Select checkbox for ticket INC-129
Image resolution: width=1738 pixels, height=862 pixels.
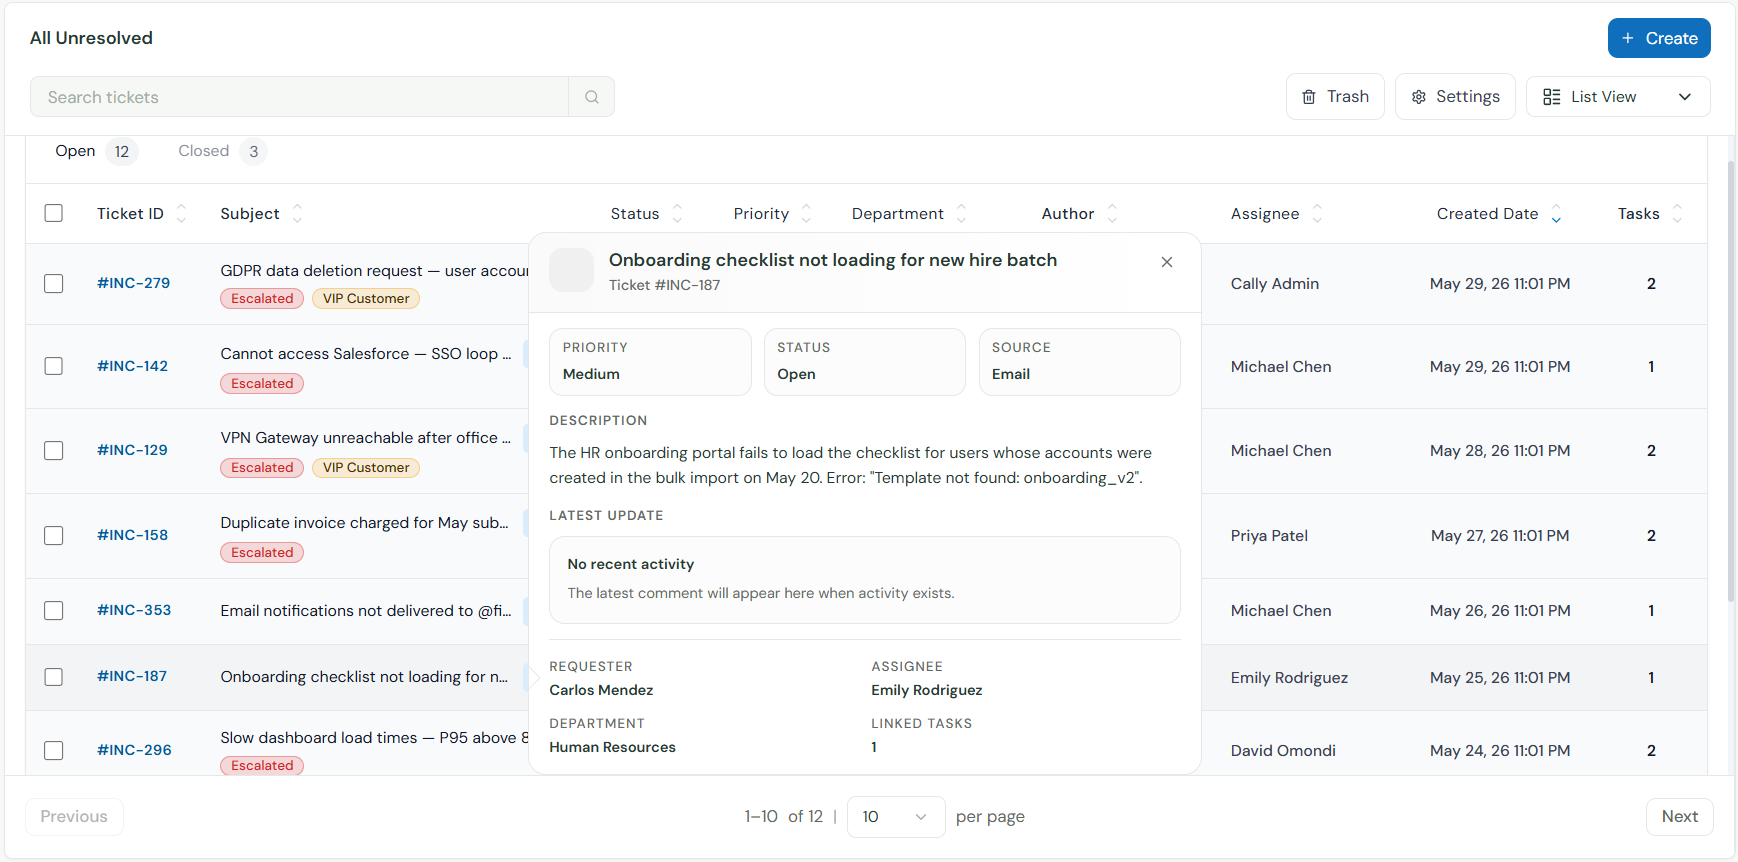[x=54, y=451]
